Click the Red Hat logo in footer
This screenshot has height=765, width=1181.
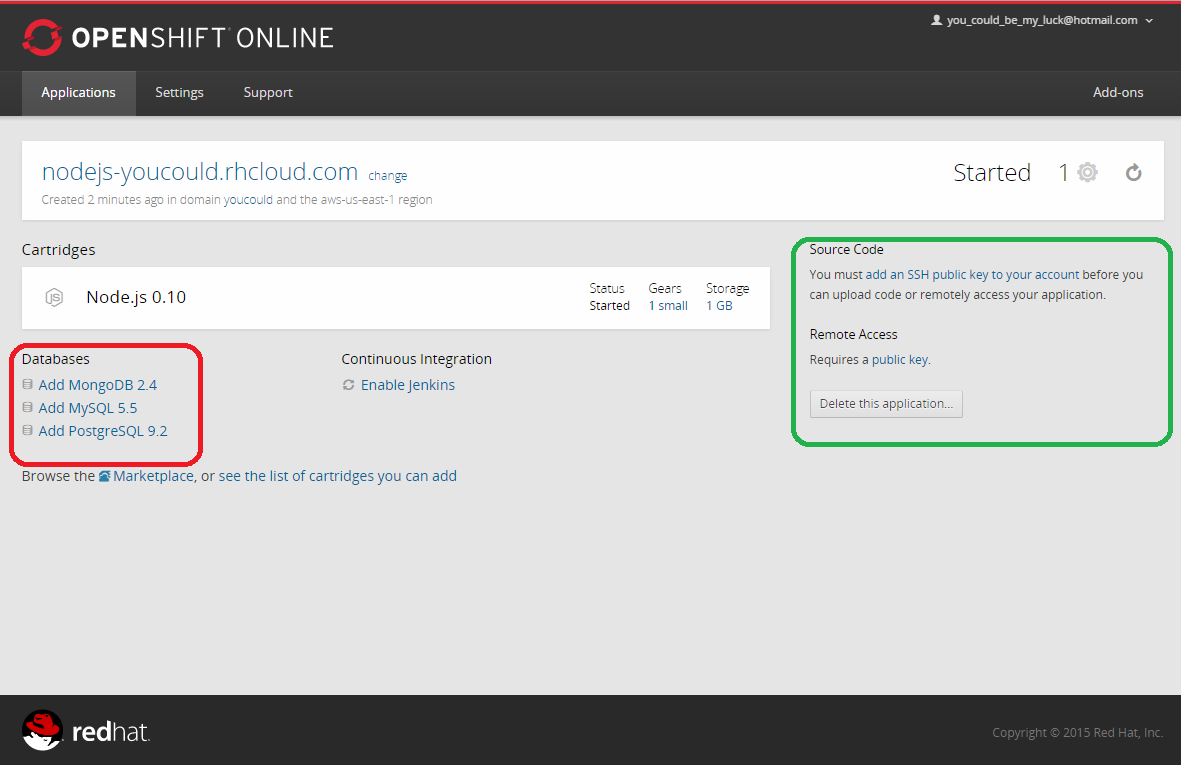[86, 731]
